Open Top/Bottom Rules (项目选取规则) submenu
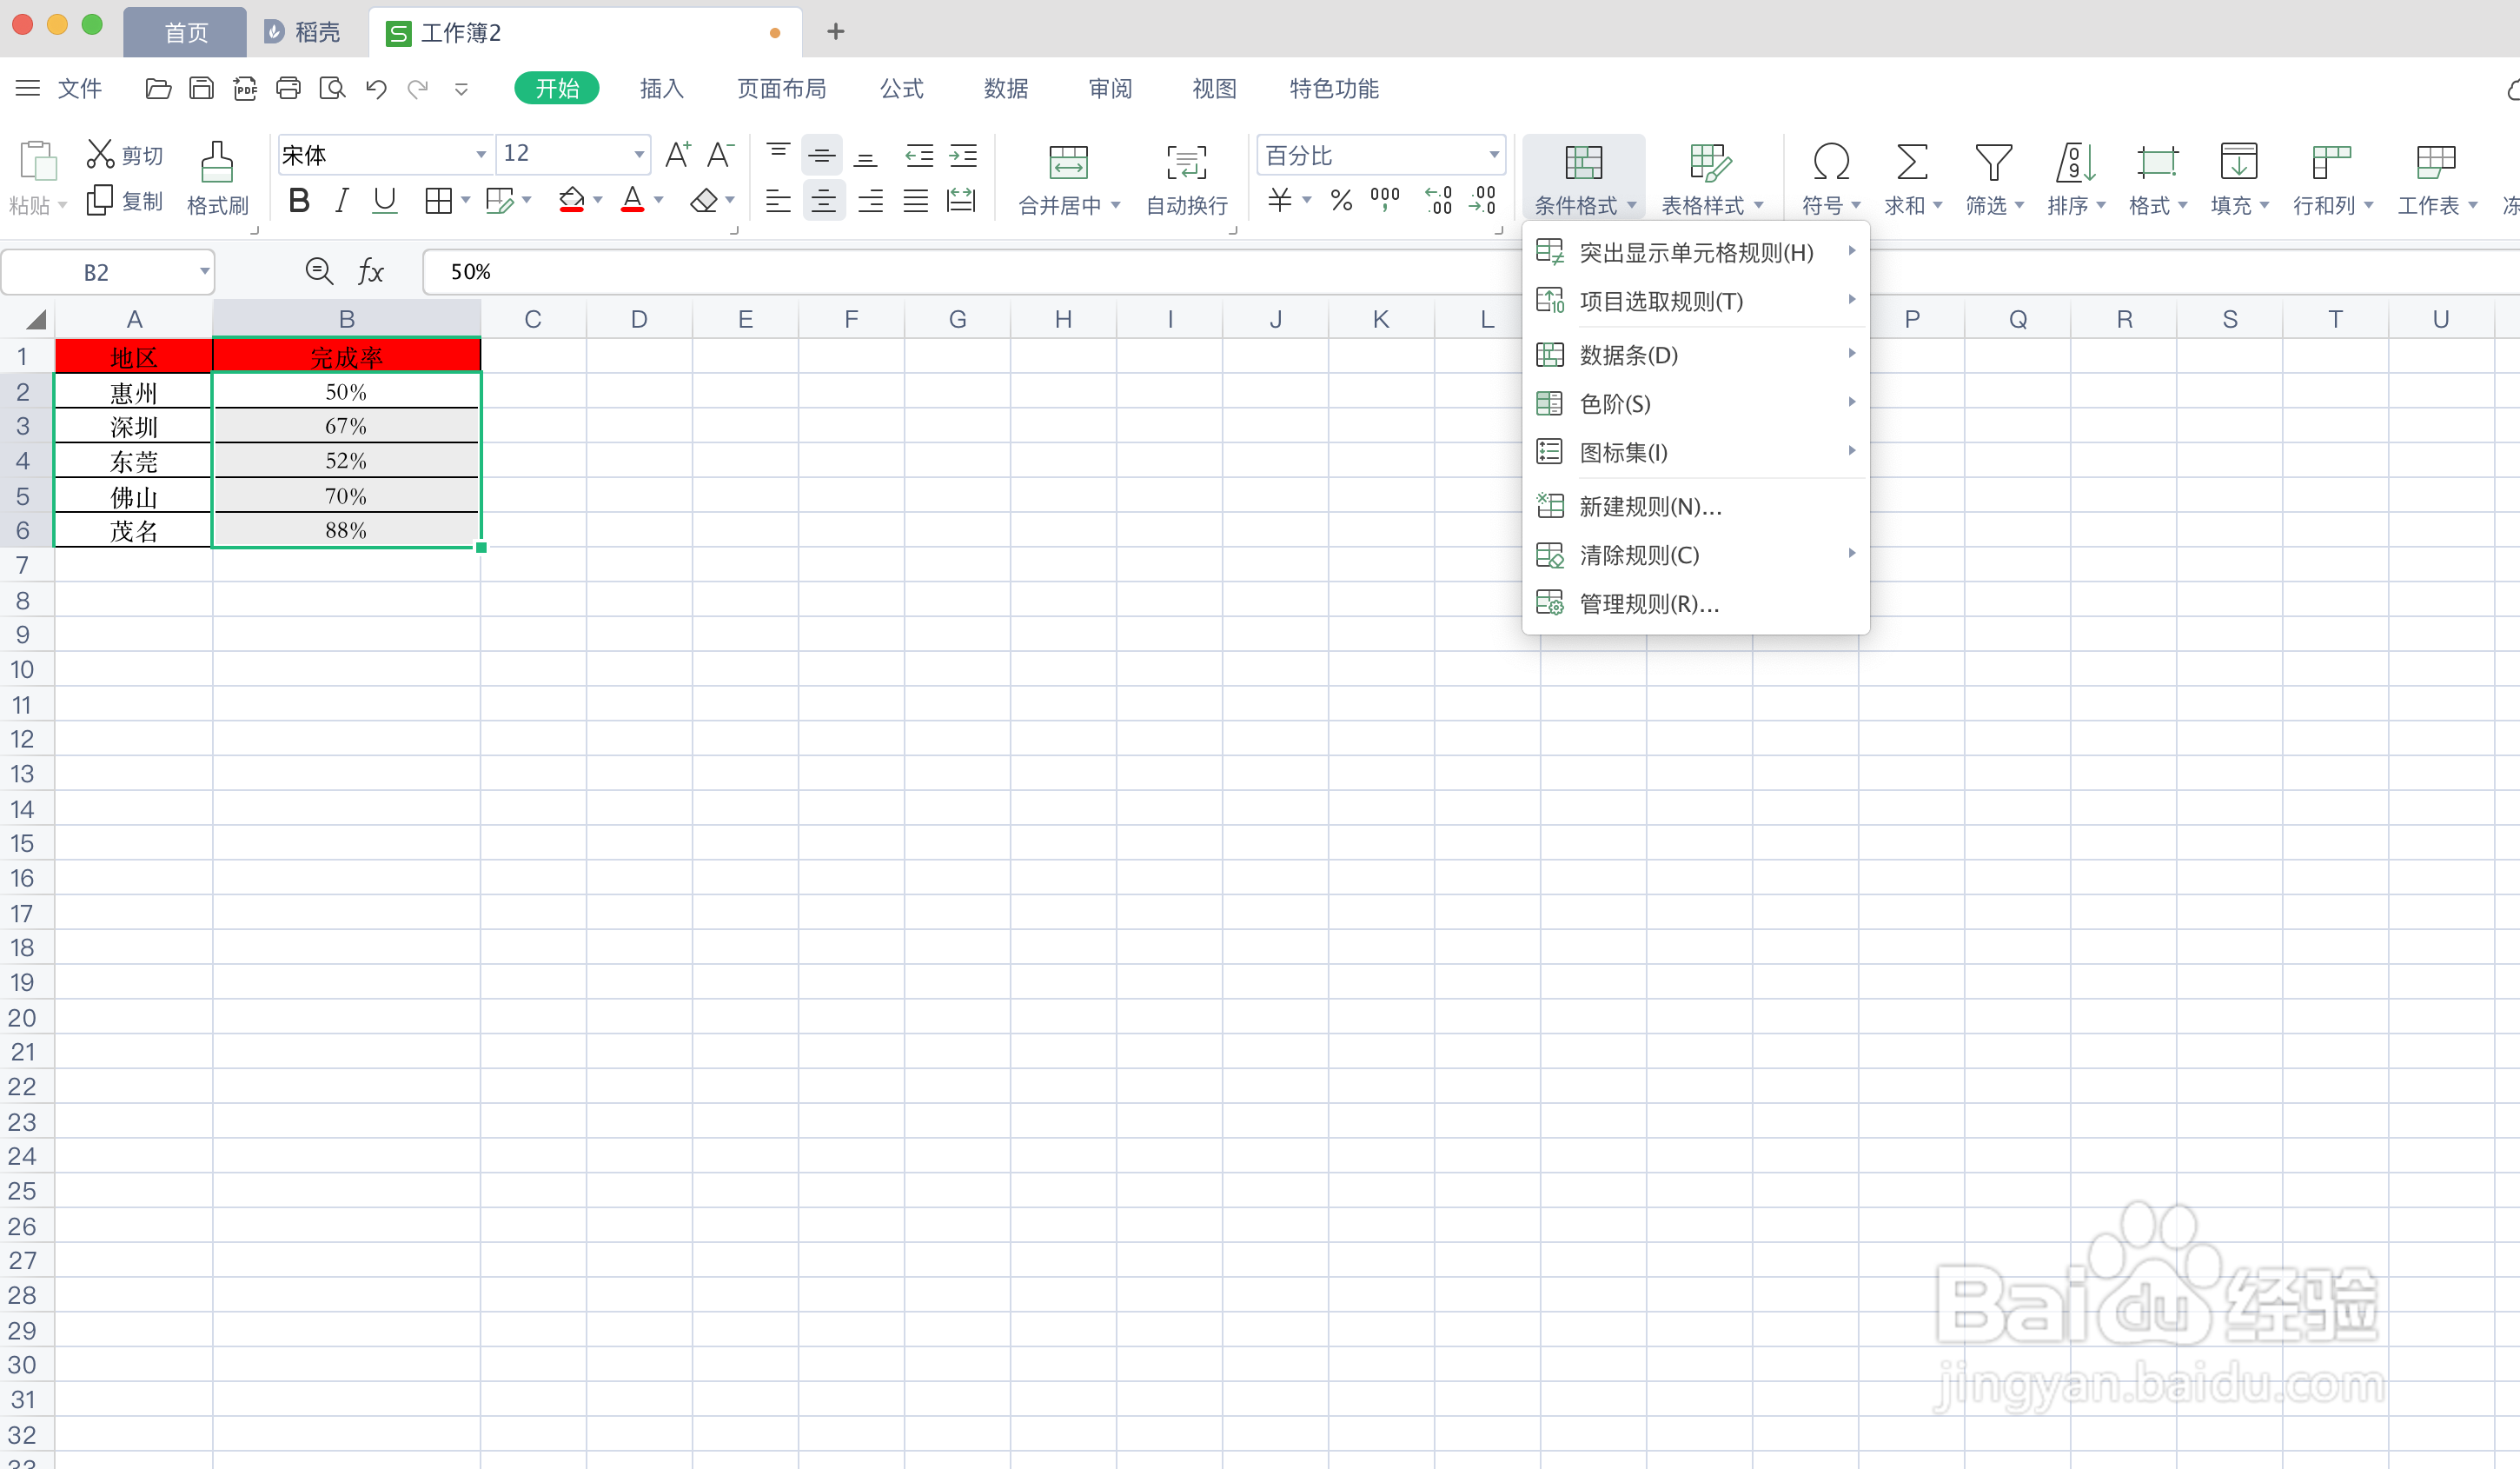The height and width of the screenshot is (1469, 2520). pyautogui.click(x=1695, y=300)
